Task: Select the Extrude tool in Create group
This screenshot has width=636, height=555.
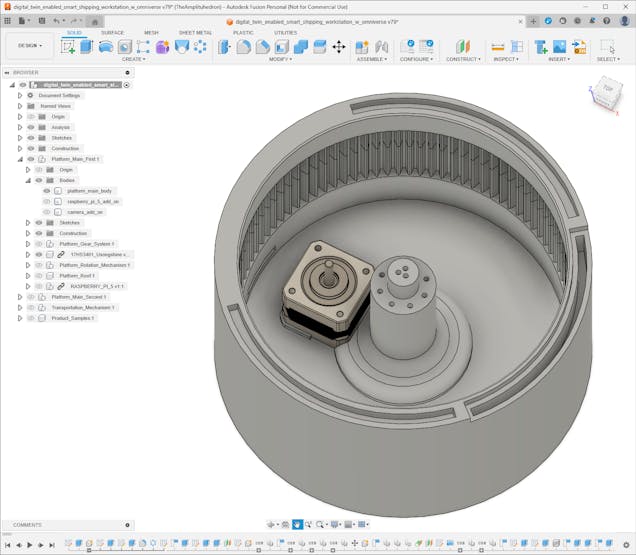Action: pyautogui.click(x=87, y=46)
